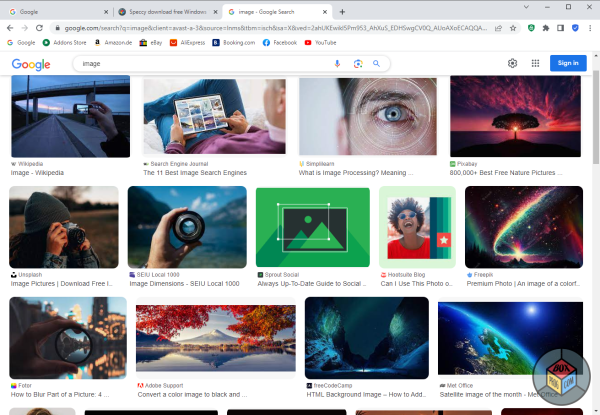Open the eBay bookmark

(151, 42)
